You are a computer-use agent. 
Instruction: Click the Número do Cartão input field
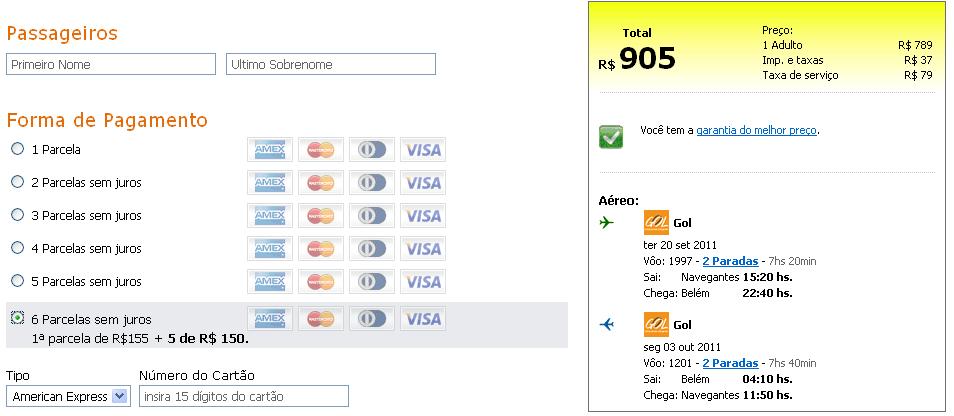(x=243, y=396)
